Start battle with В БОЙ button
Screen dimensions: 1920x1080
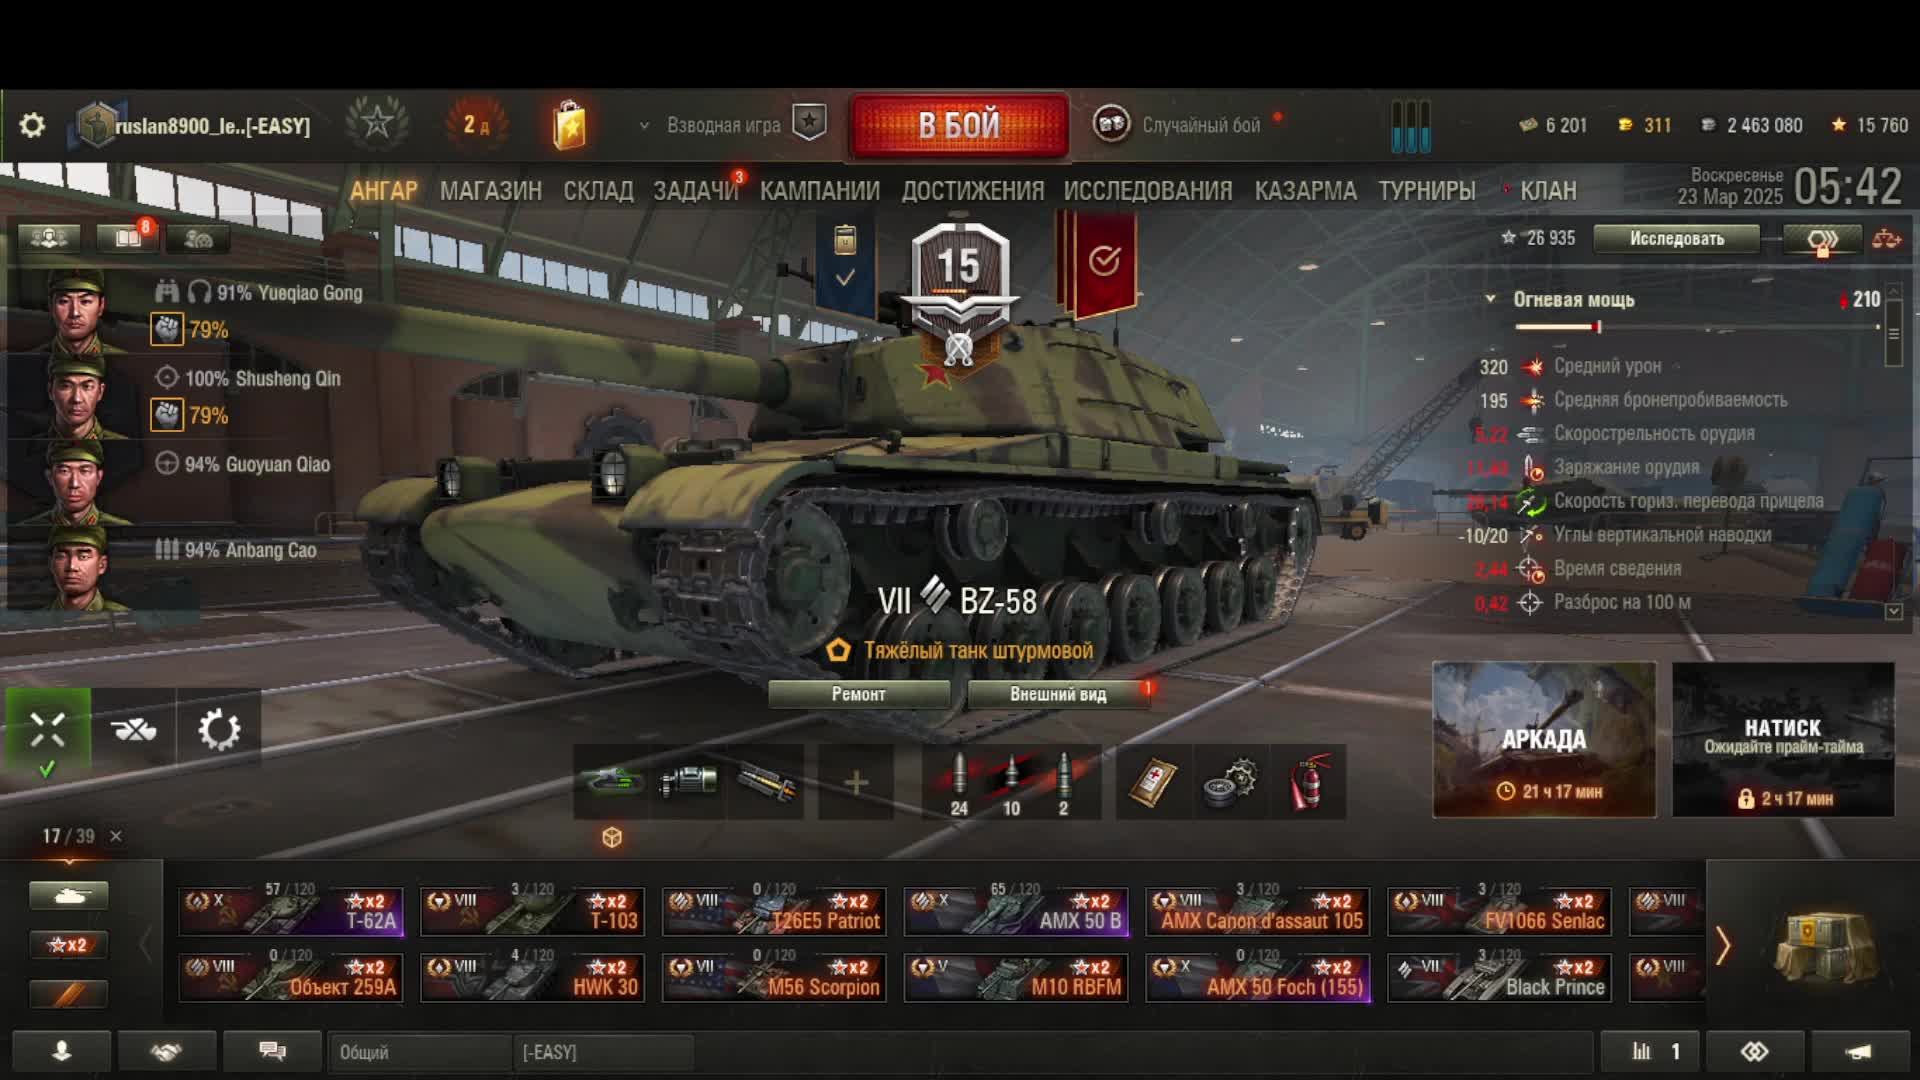(x=959, y=126)
